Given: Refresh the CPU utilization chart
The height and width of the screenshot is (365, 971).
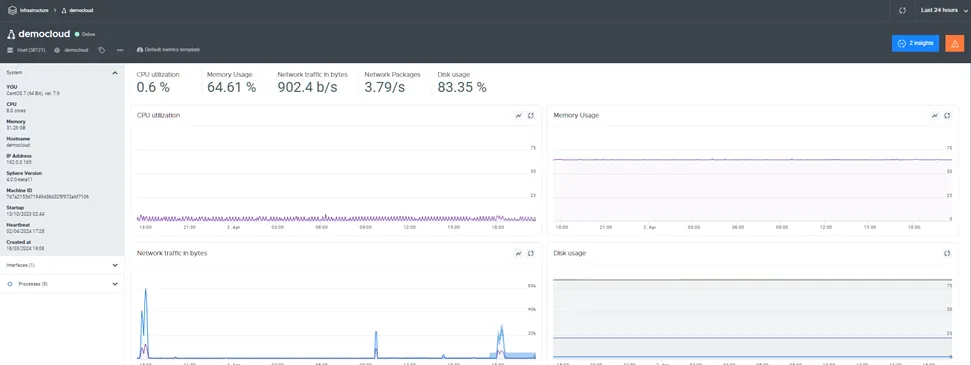Looking at the screenshot, I should click(531, 115).
